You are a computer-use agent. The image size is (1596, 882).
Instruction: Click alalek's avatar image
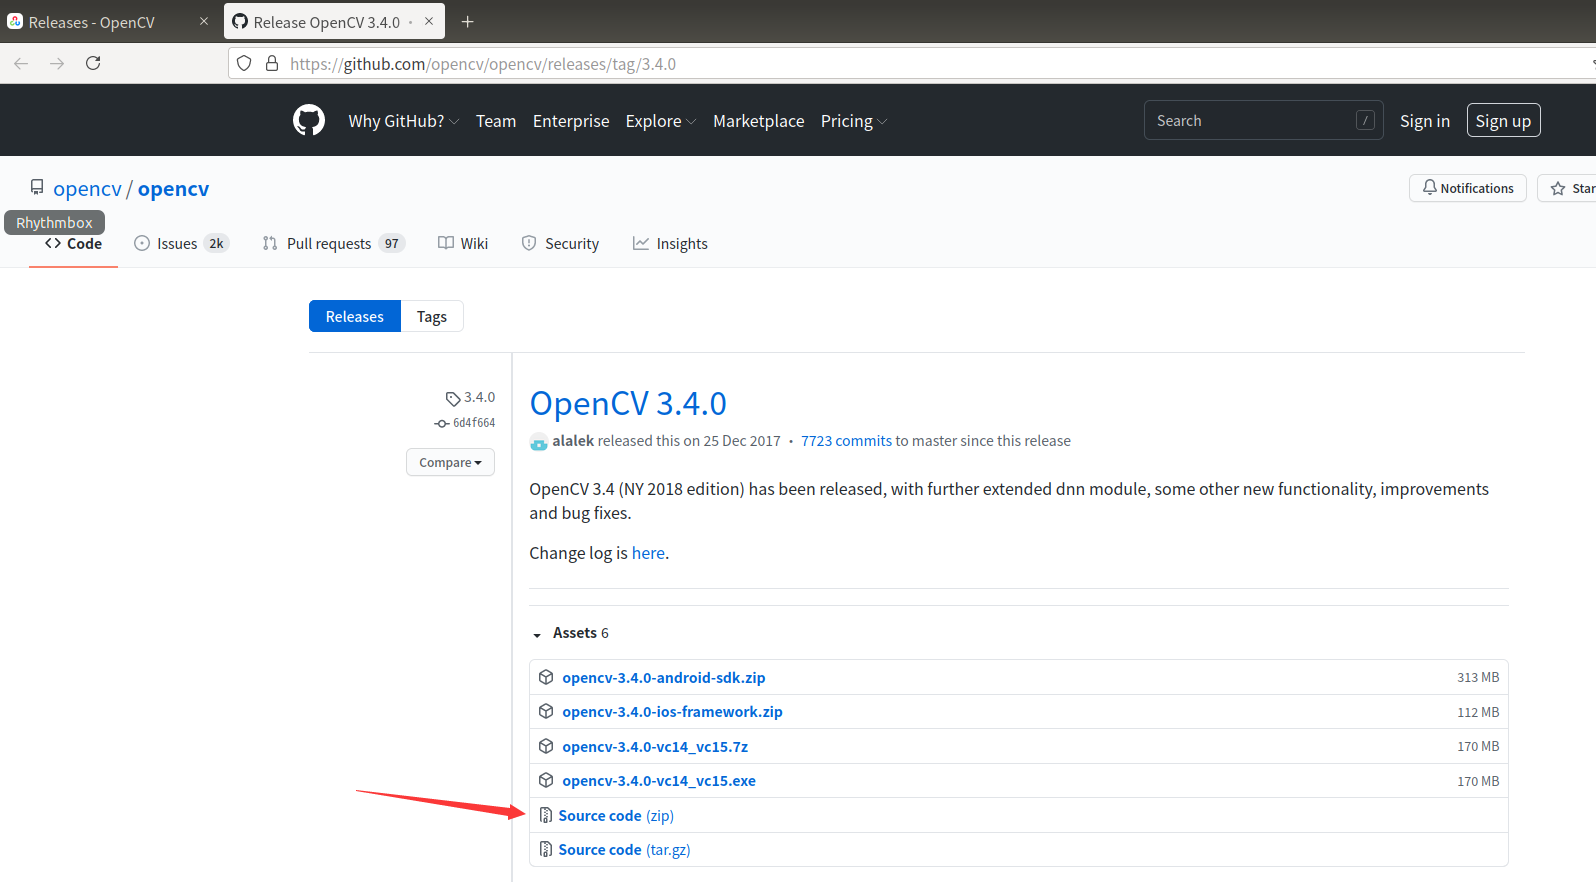tap(539, 441)
